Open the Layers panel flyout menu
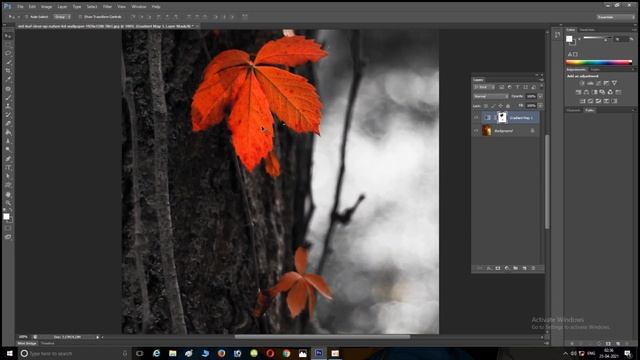 click(541, 80)
